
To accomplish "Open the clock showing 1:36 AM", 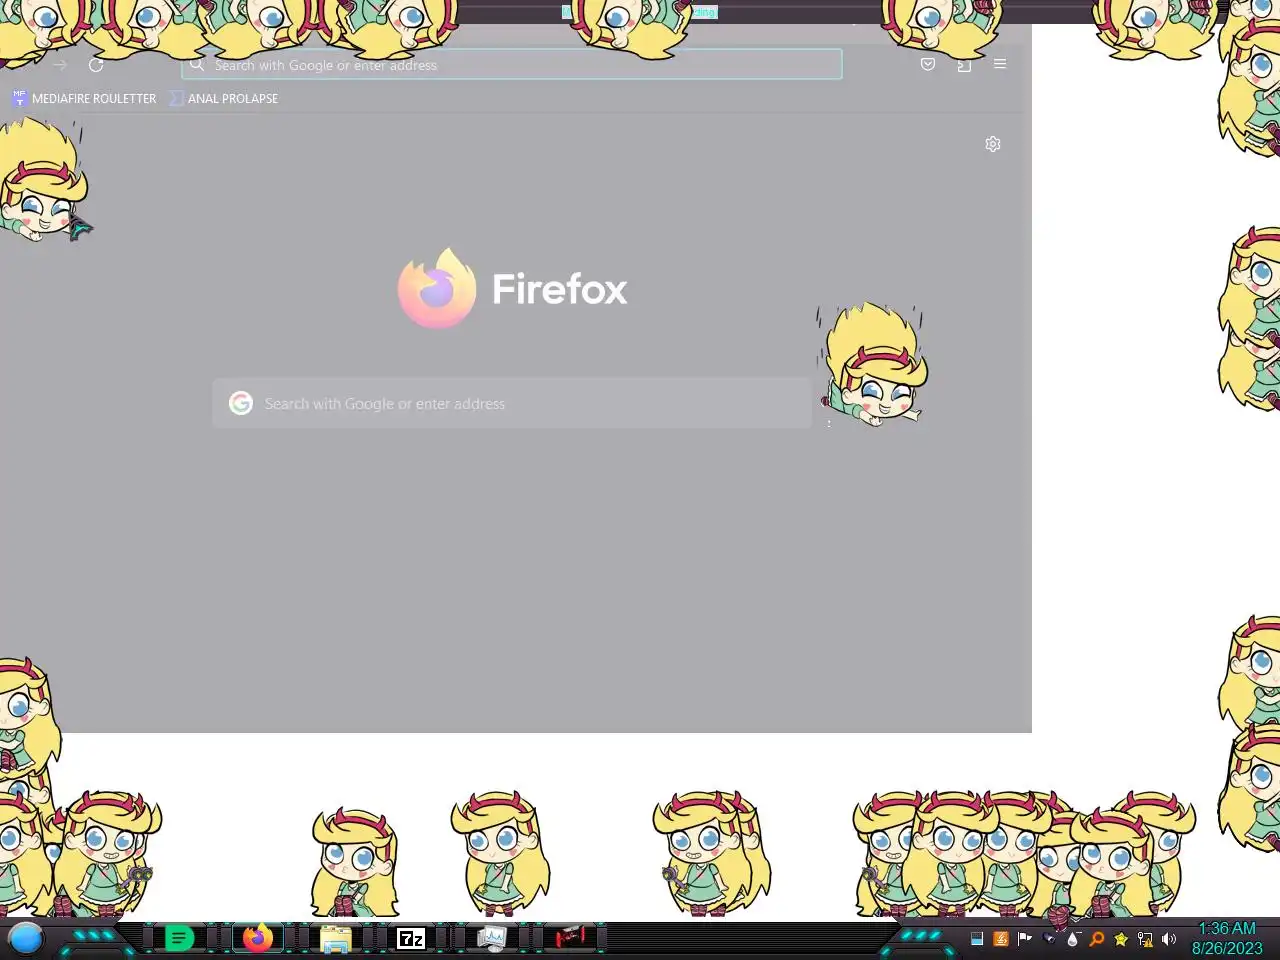I will pos(1227,938).
